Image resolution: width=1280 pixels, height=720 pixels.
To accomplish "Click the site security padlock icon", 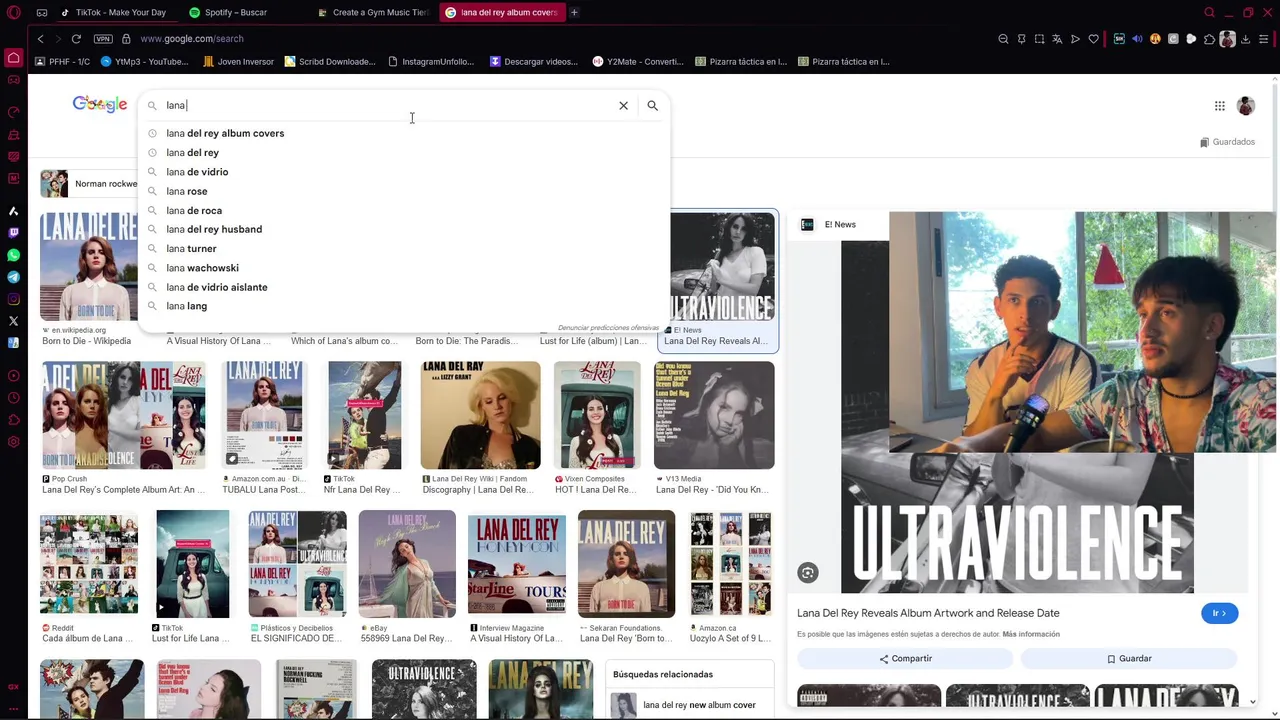I will pyautogui.click(x=126, y=39).
